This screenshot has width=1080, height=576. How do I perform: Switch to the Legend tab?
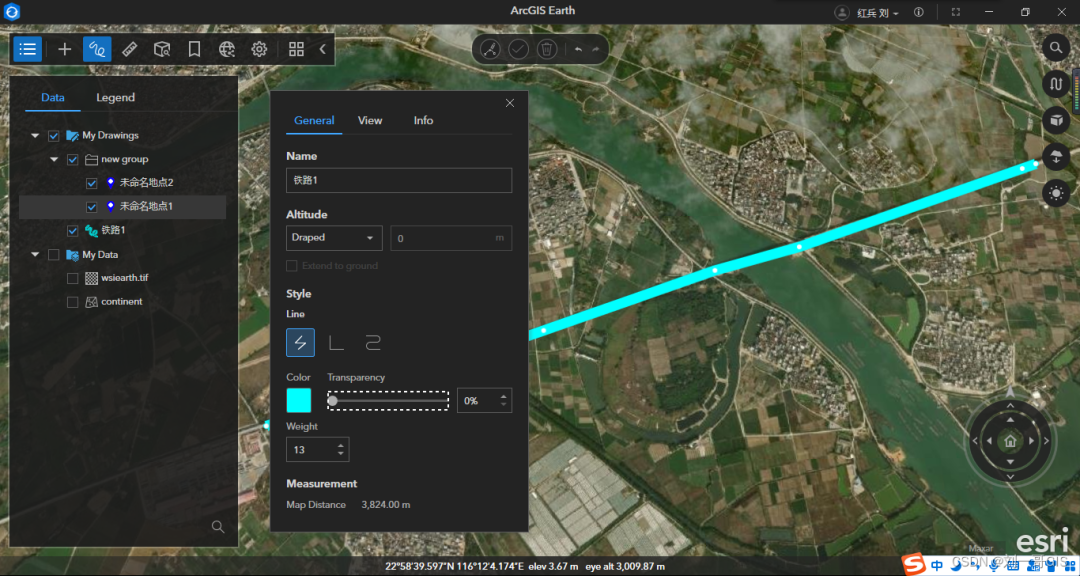tap(115, 98)
